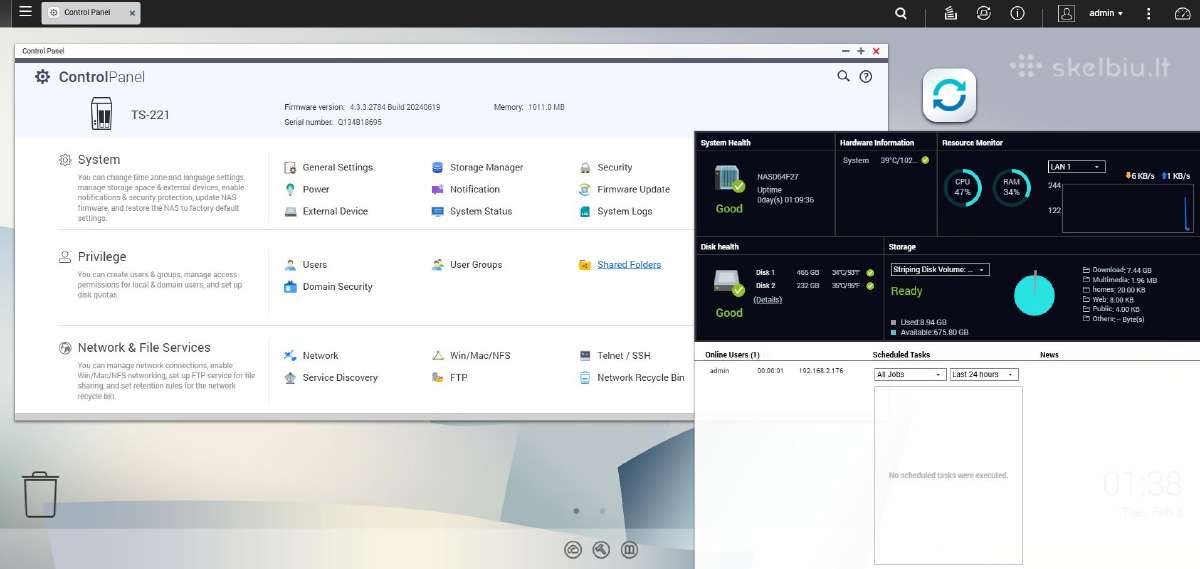Close the Control Panel taskbar tab
The image size is (1200, 569).
[x=131, y=13]
